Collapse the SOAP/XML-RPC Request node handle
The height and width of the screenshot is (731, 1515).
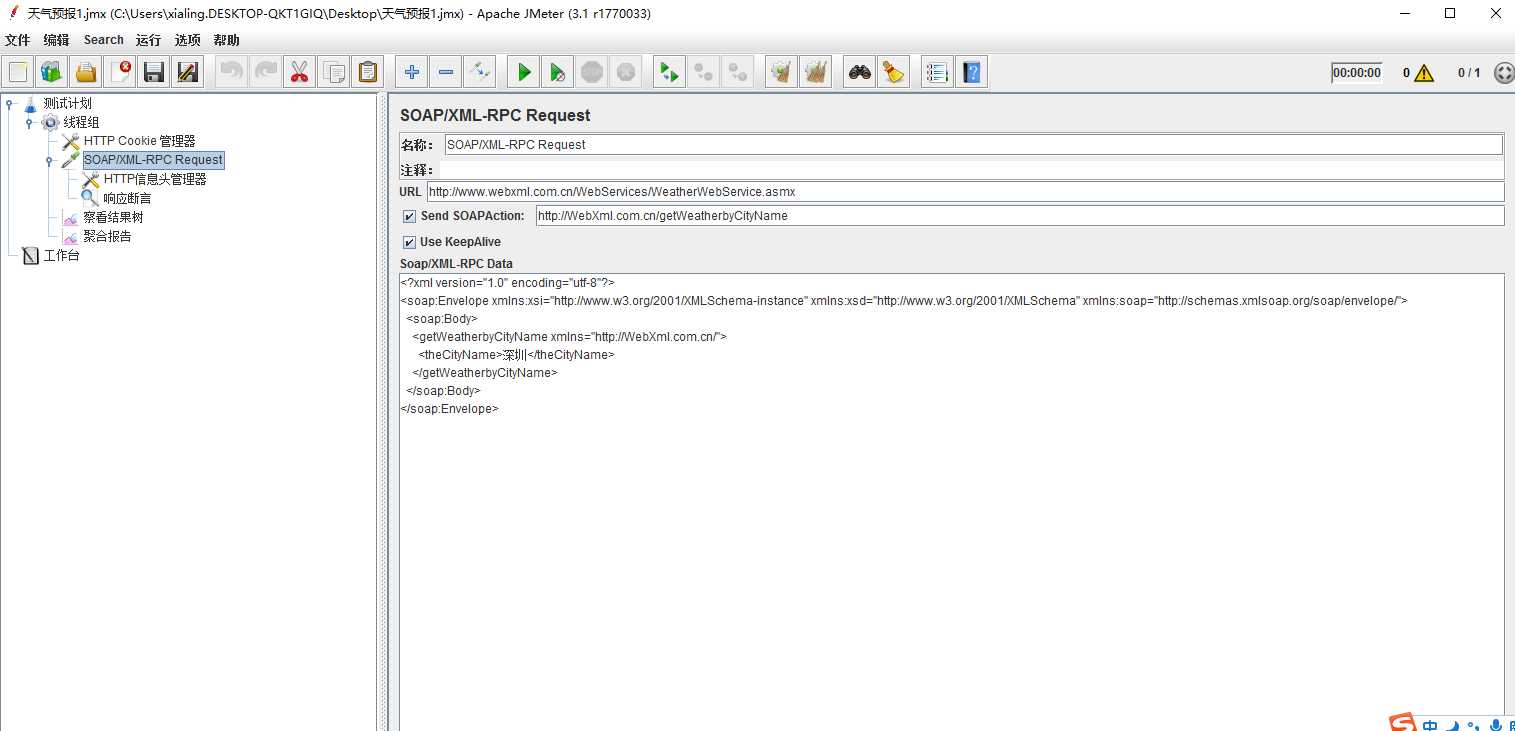point(49,160)
